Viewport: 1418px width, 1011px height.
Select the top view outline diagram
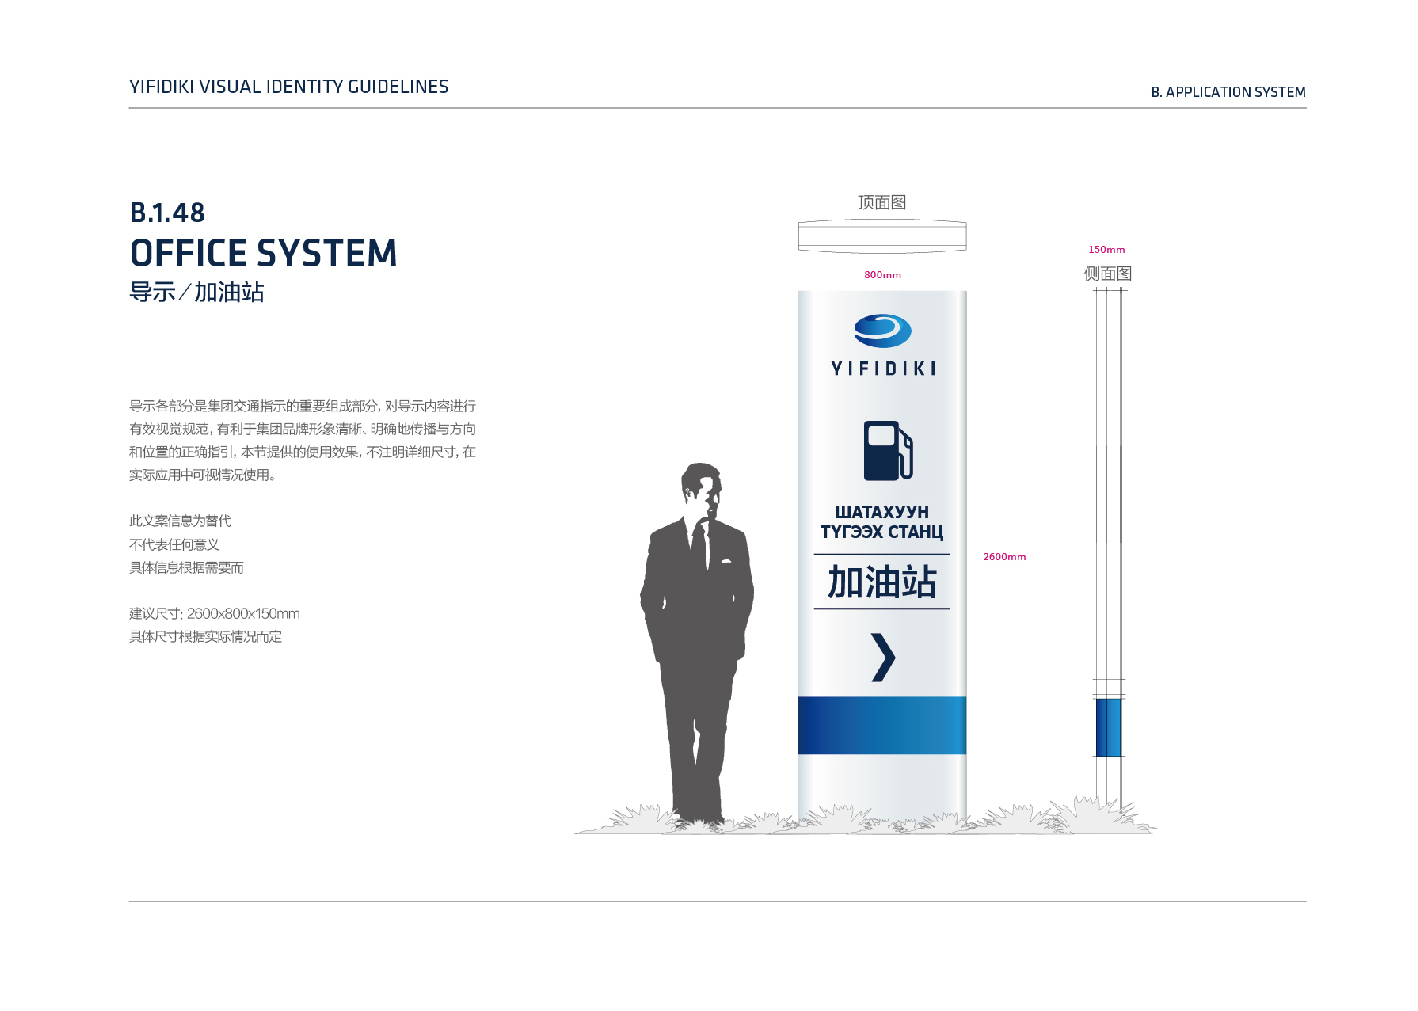click(882, 236)
